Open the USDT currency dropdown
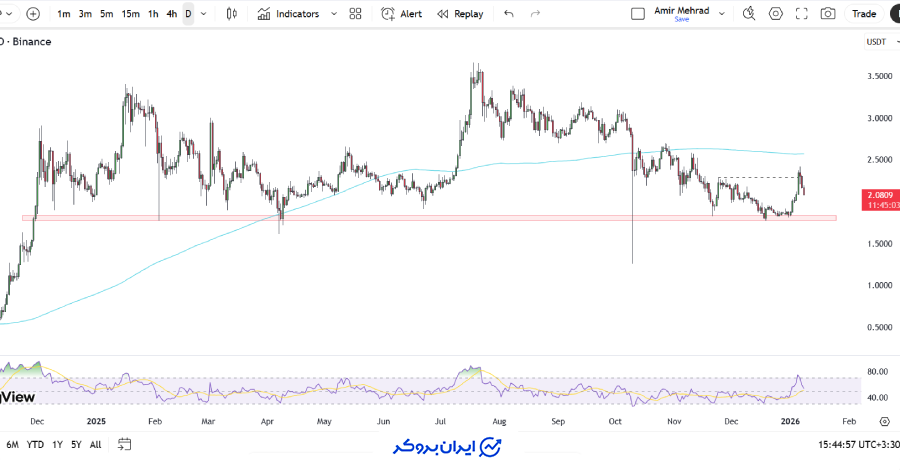 coord(876,42)
